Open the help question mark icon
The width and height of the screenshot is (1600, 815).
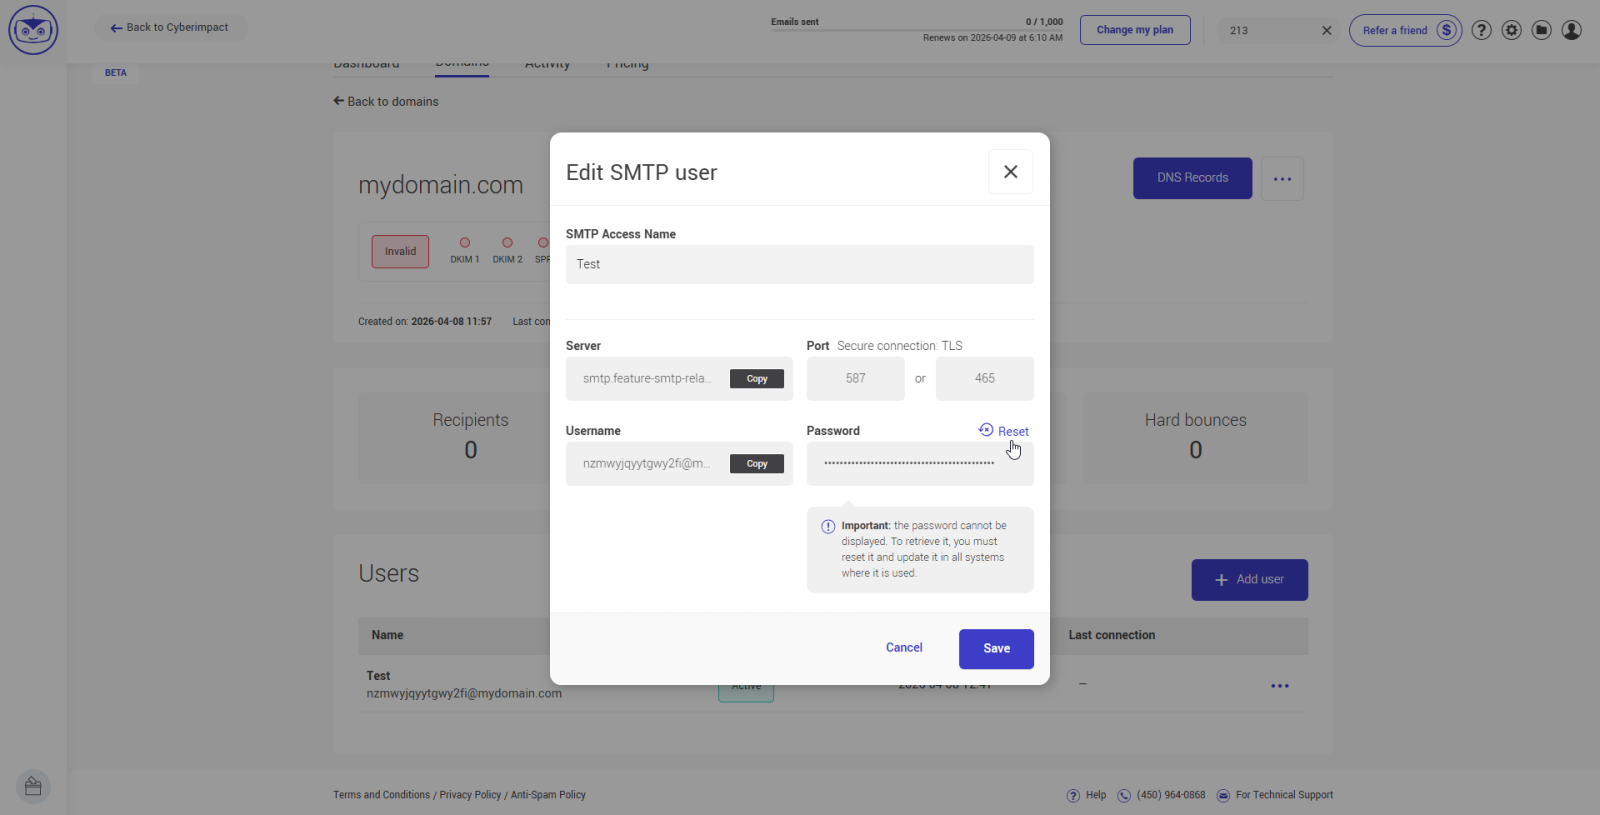1482,30
